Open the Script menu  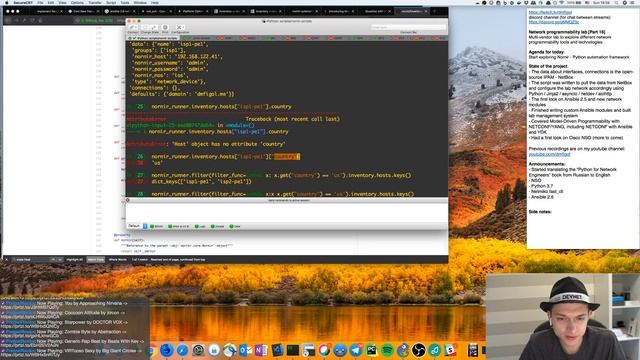111,2
